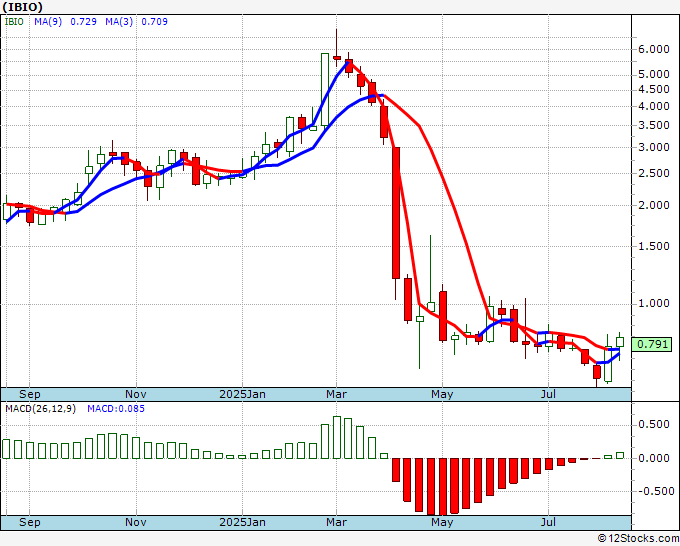Click Jul on the price chart date axis
The height and width of the screenshot is (546, 680).
coord(549,394)
